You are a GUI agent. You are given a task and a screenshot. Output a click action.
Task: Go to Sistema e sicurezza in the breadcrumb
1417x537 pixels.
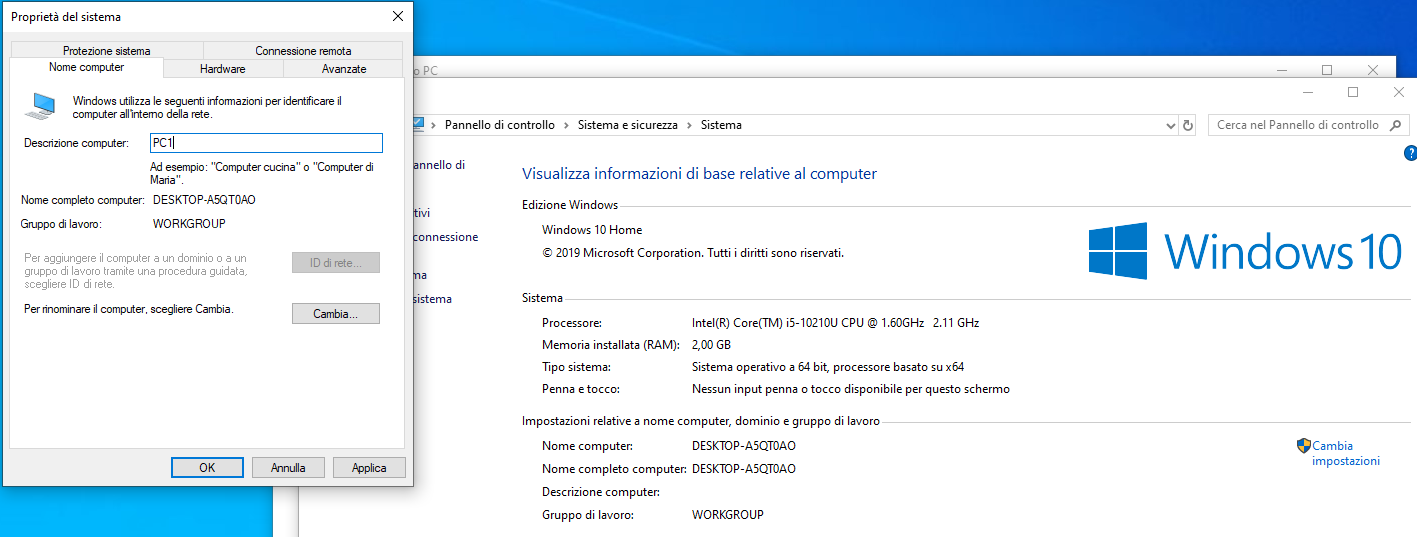tap(628, 125)
